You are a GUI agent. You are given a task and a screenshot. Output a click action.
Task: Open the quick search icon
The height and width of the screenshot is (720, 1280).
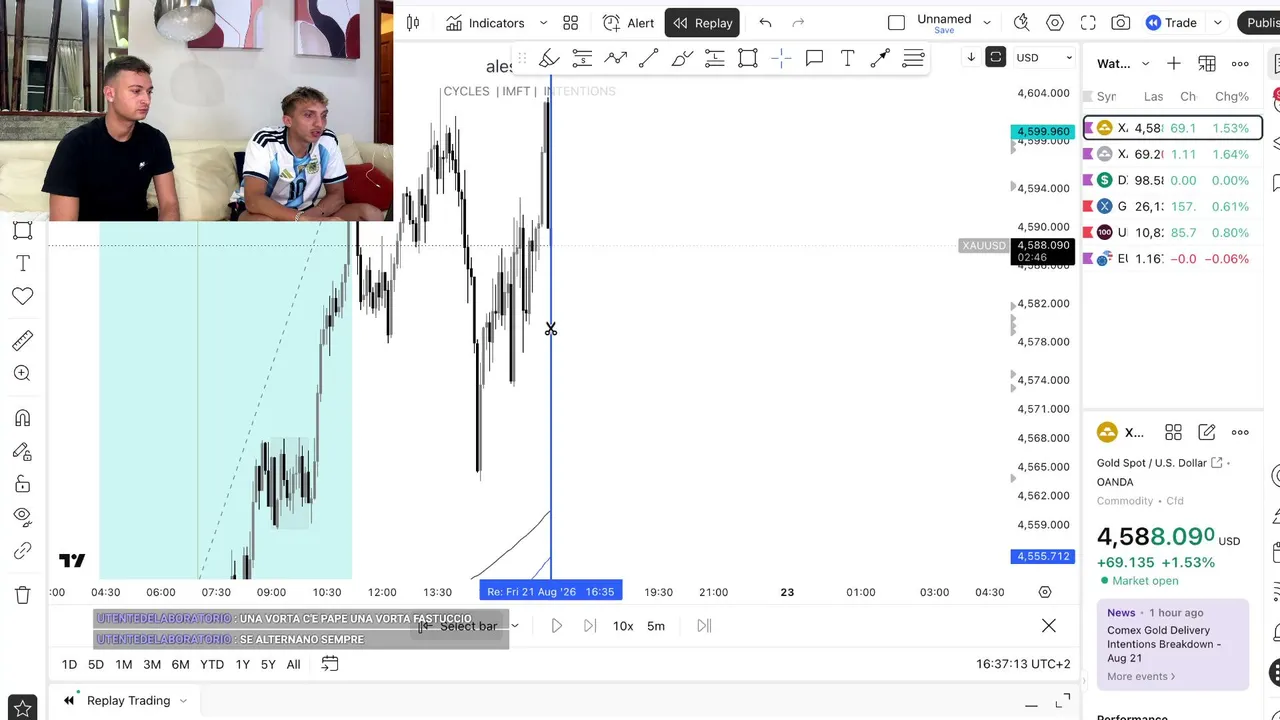[x=1021, y=23]
